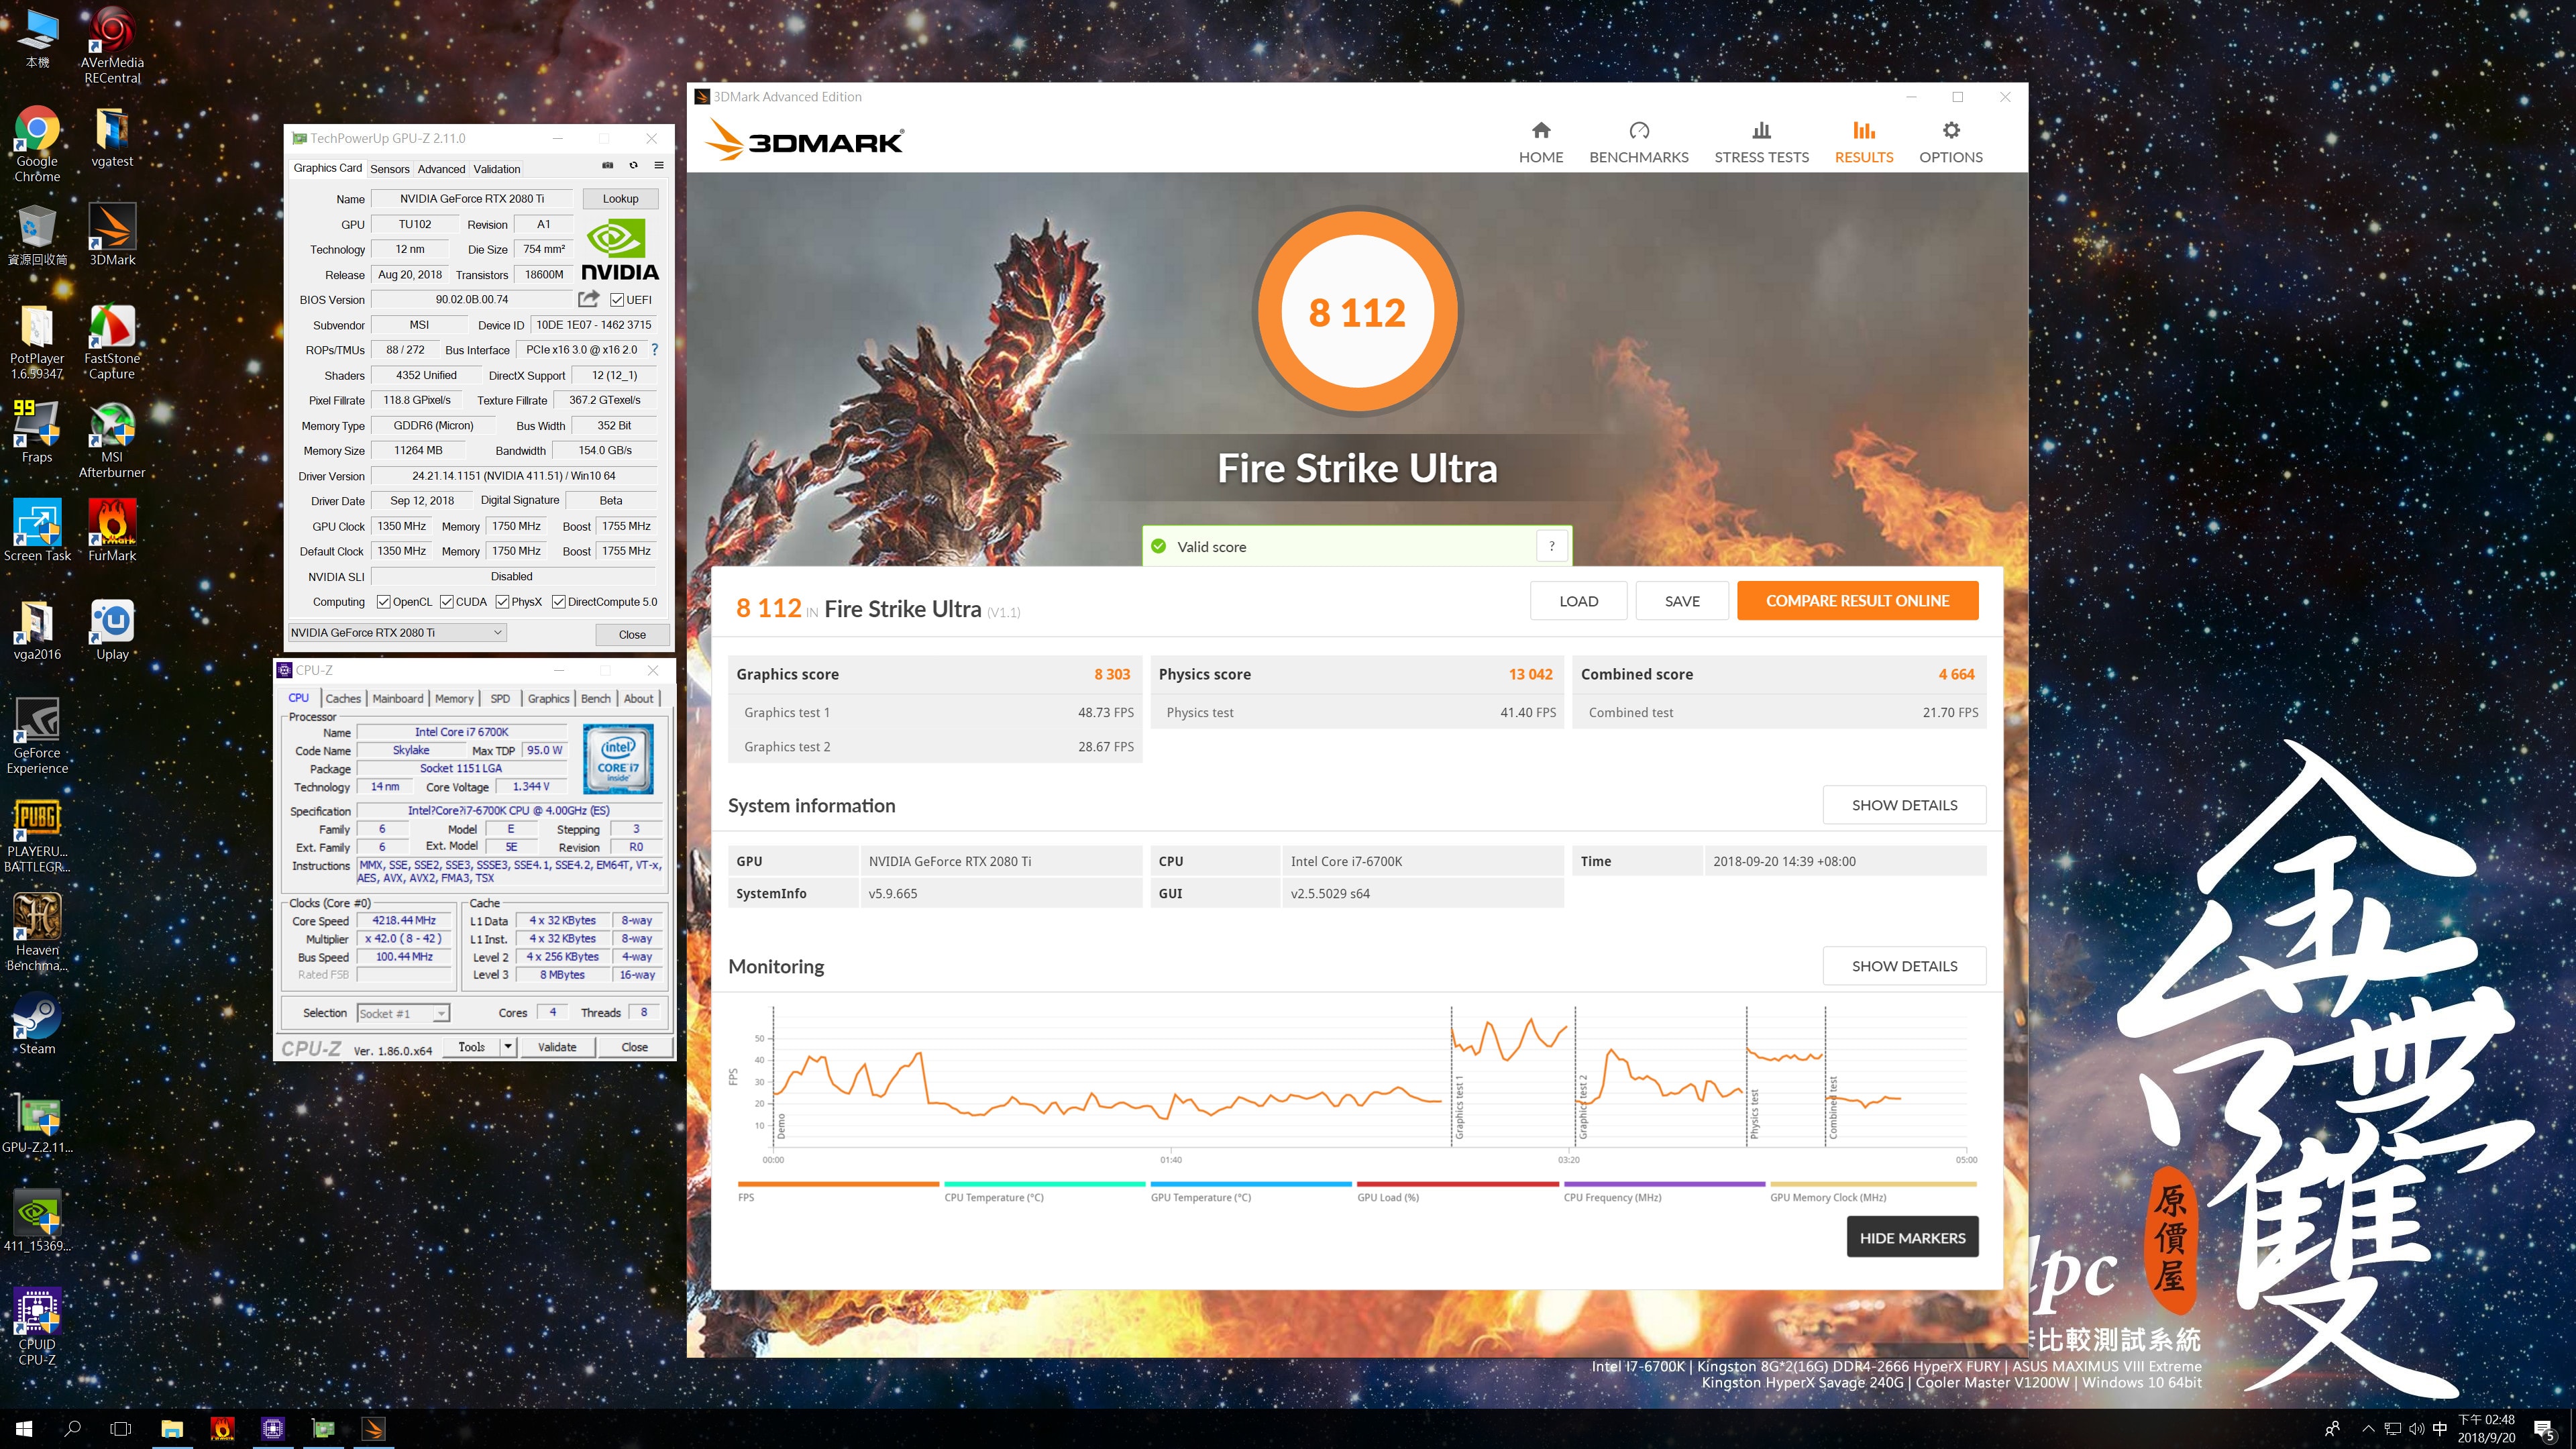Viewport: 2576px width, 1449px height.
Task: Click the Lookup button in GPU-Z
Action: coord(620,199)
